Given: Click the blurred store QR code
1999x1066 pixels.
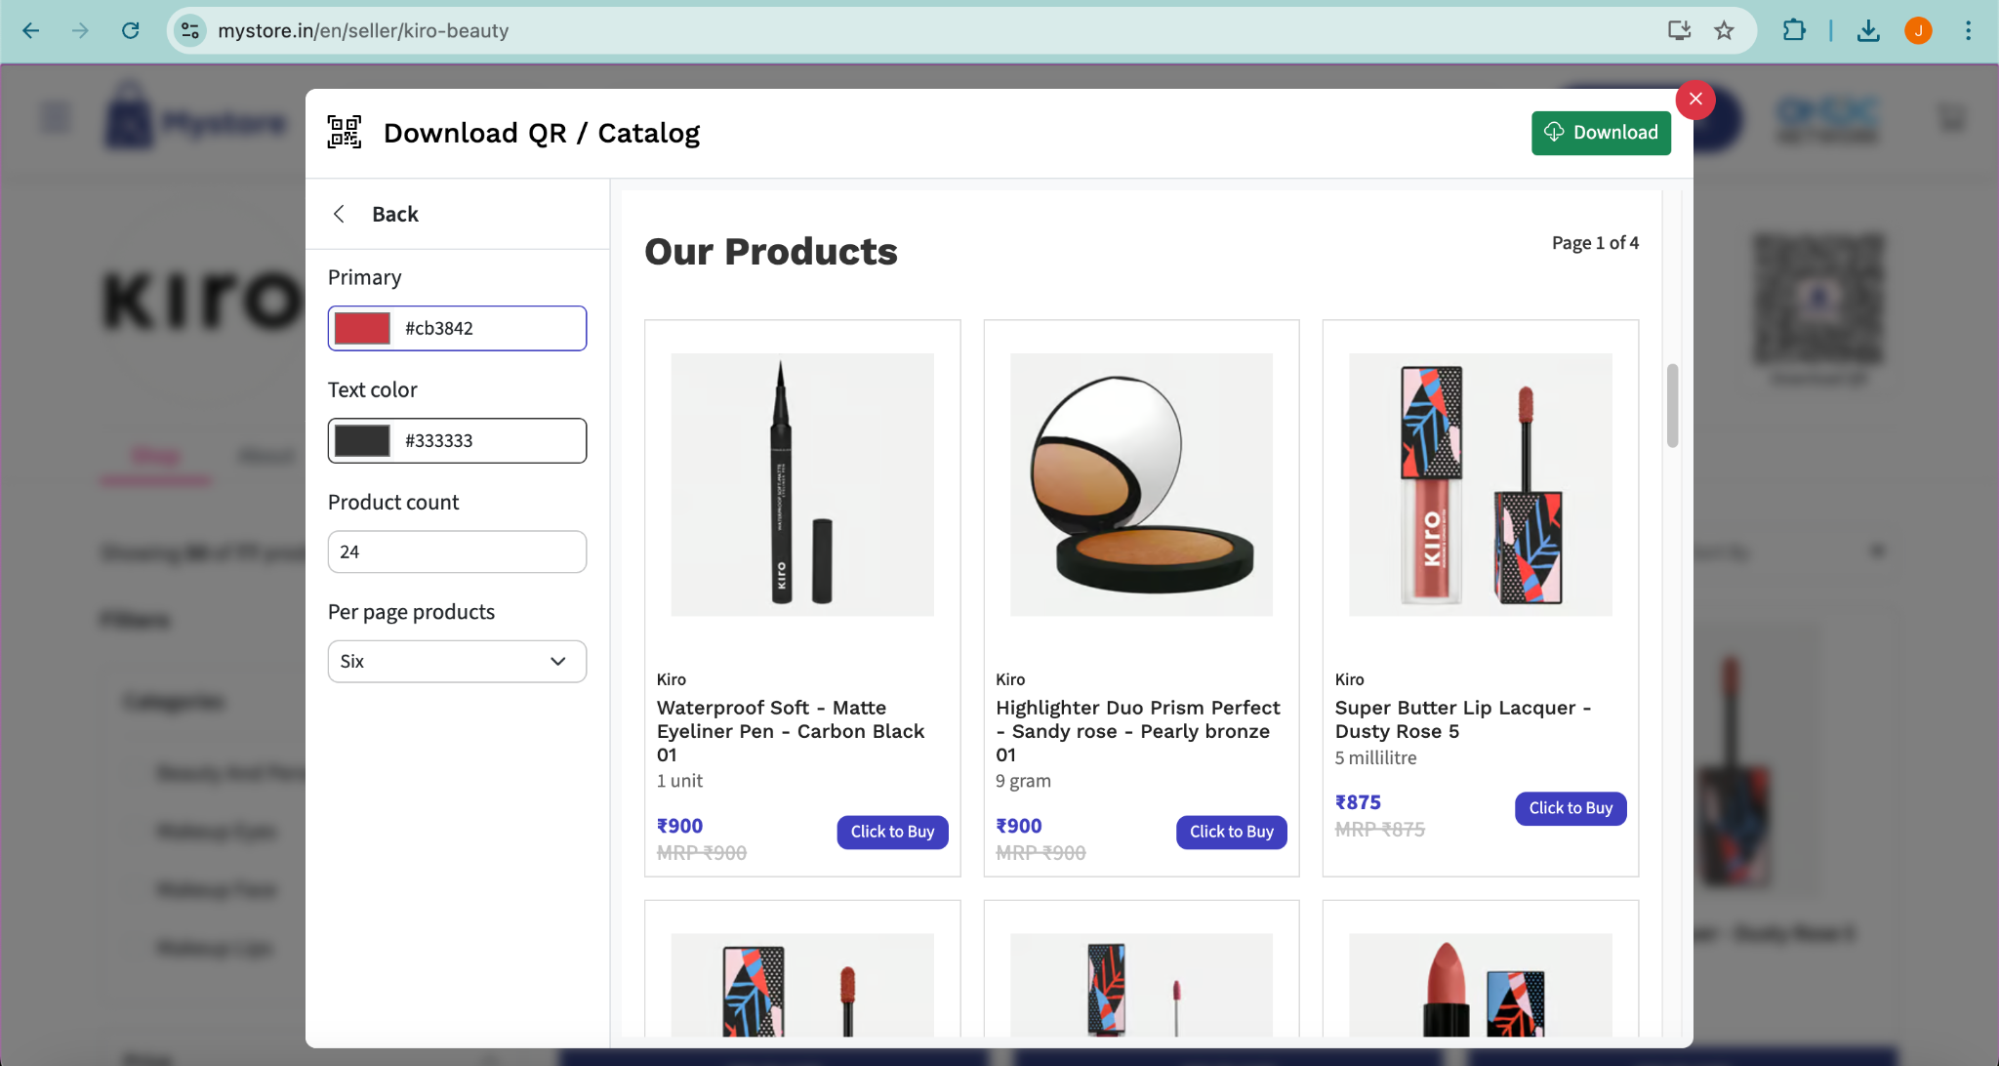Looking at the screenshot, I should click(x=1818, y=299).
